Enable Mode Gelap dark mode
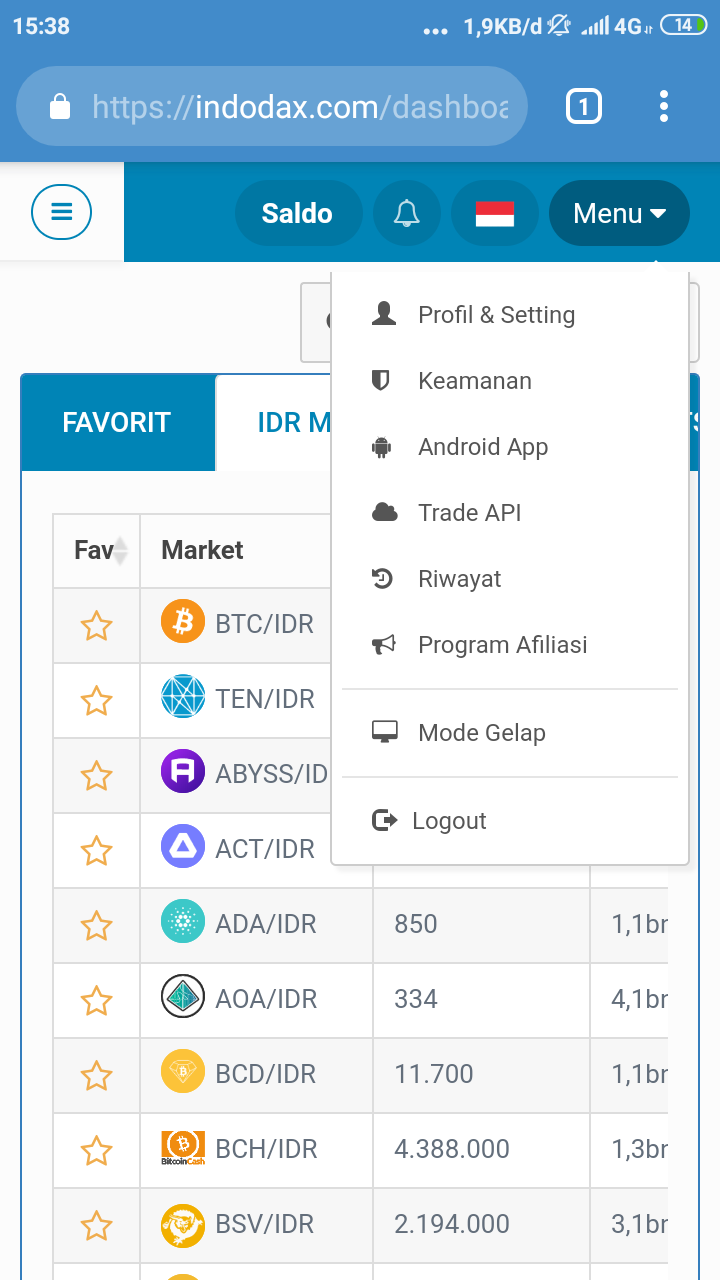 pos(510,733)
